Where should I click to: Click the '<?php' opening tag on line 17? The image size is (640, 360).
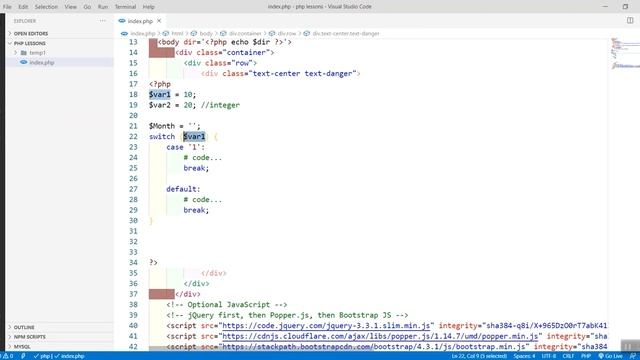click(160, 84)
